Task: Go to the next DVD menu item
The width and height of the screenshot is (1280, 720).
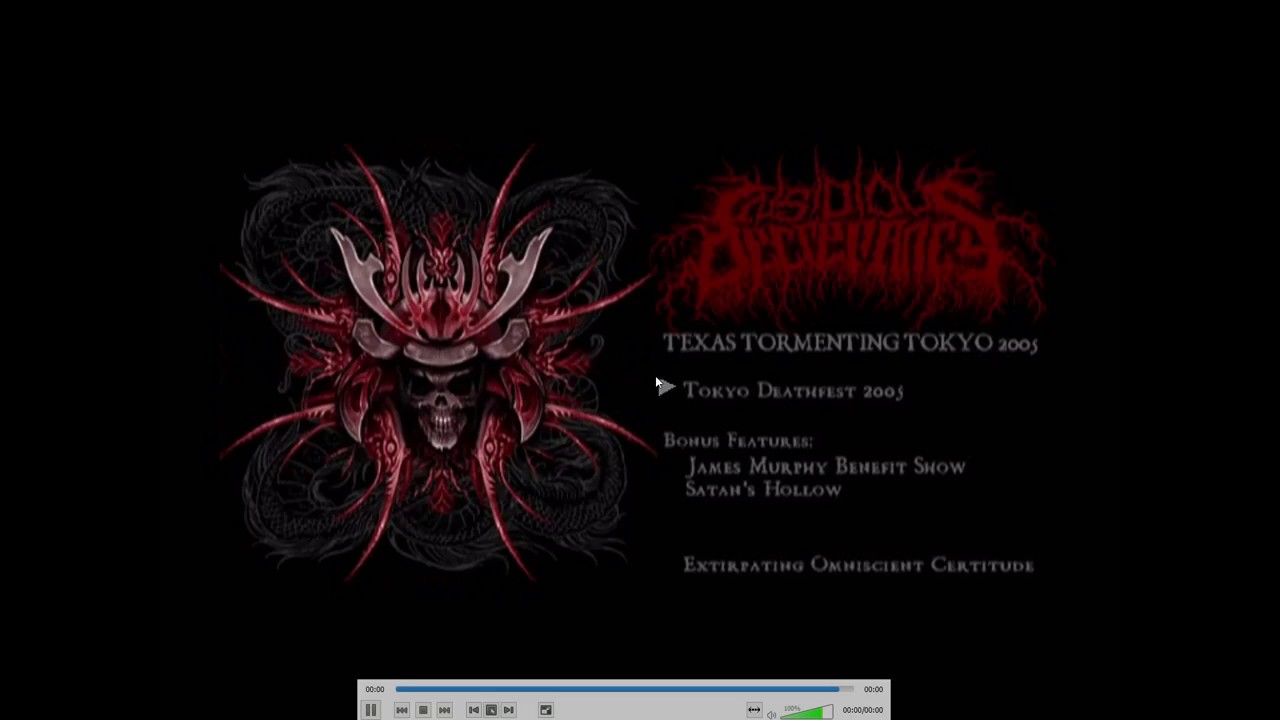Action: coord(509,710)
